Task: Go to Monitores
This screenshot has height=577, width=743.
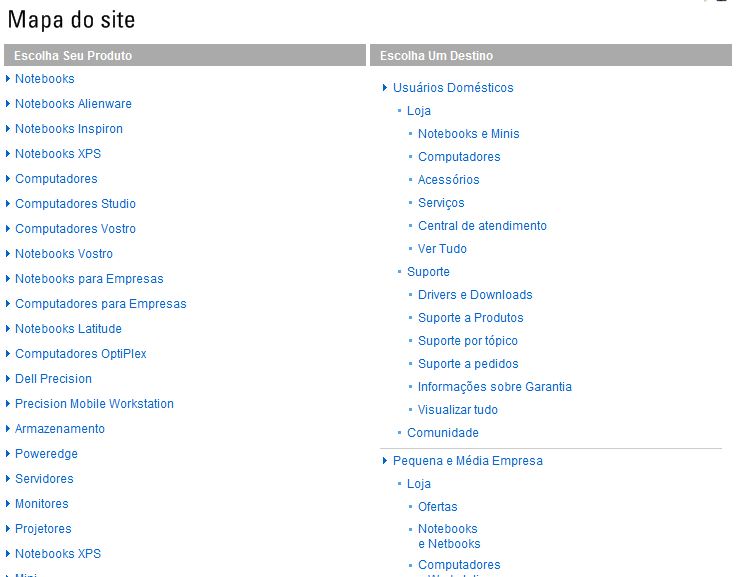Action: 42,504
